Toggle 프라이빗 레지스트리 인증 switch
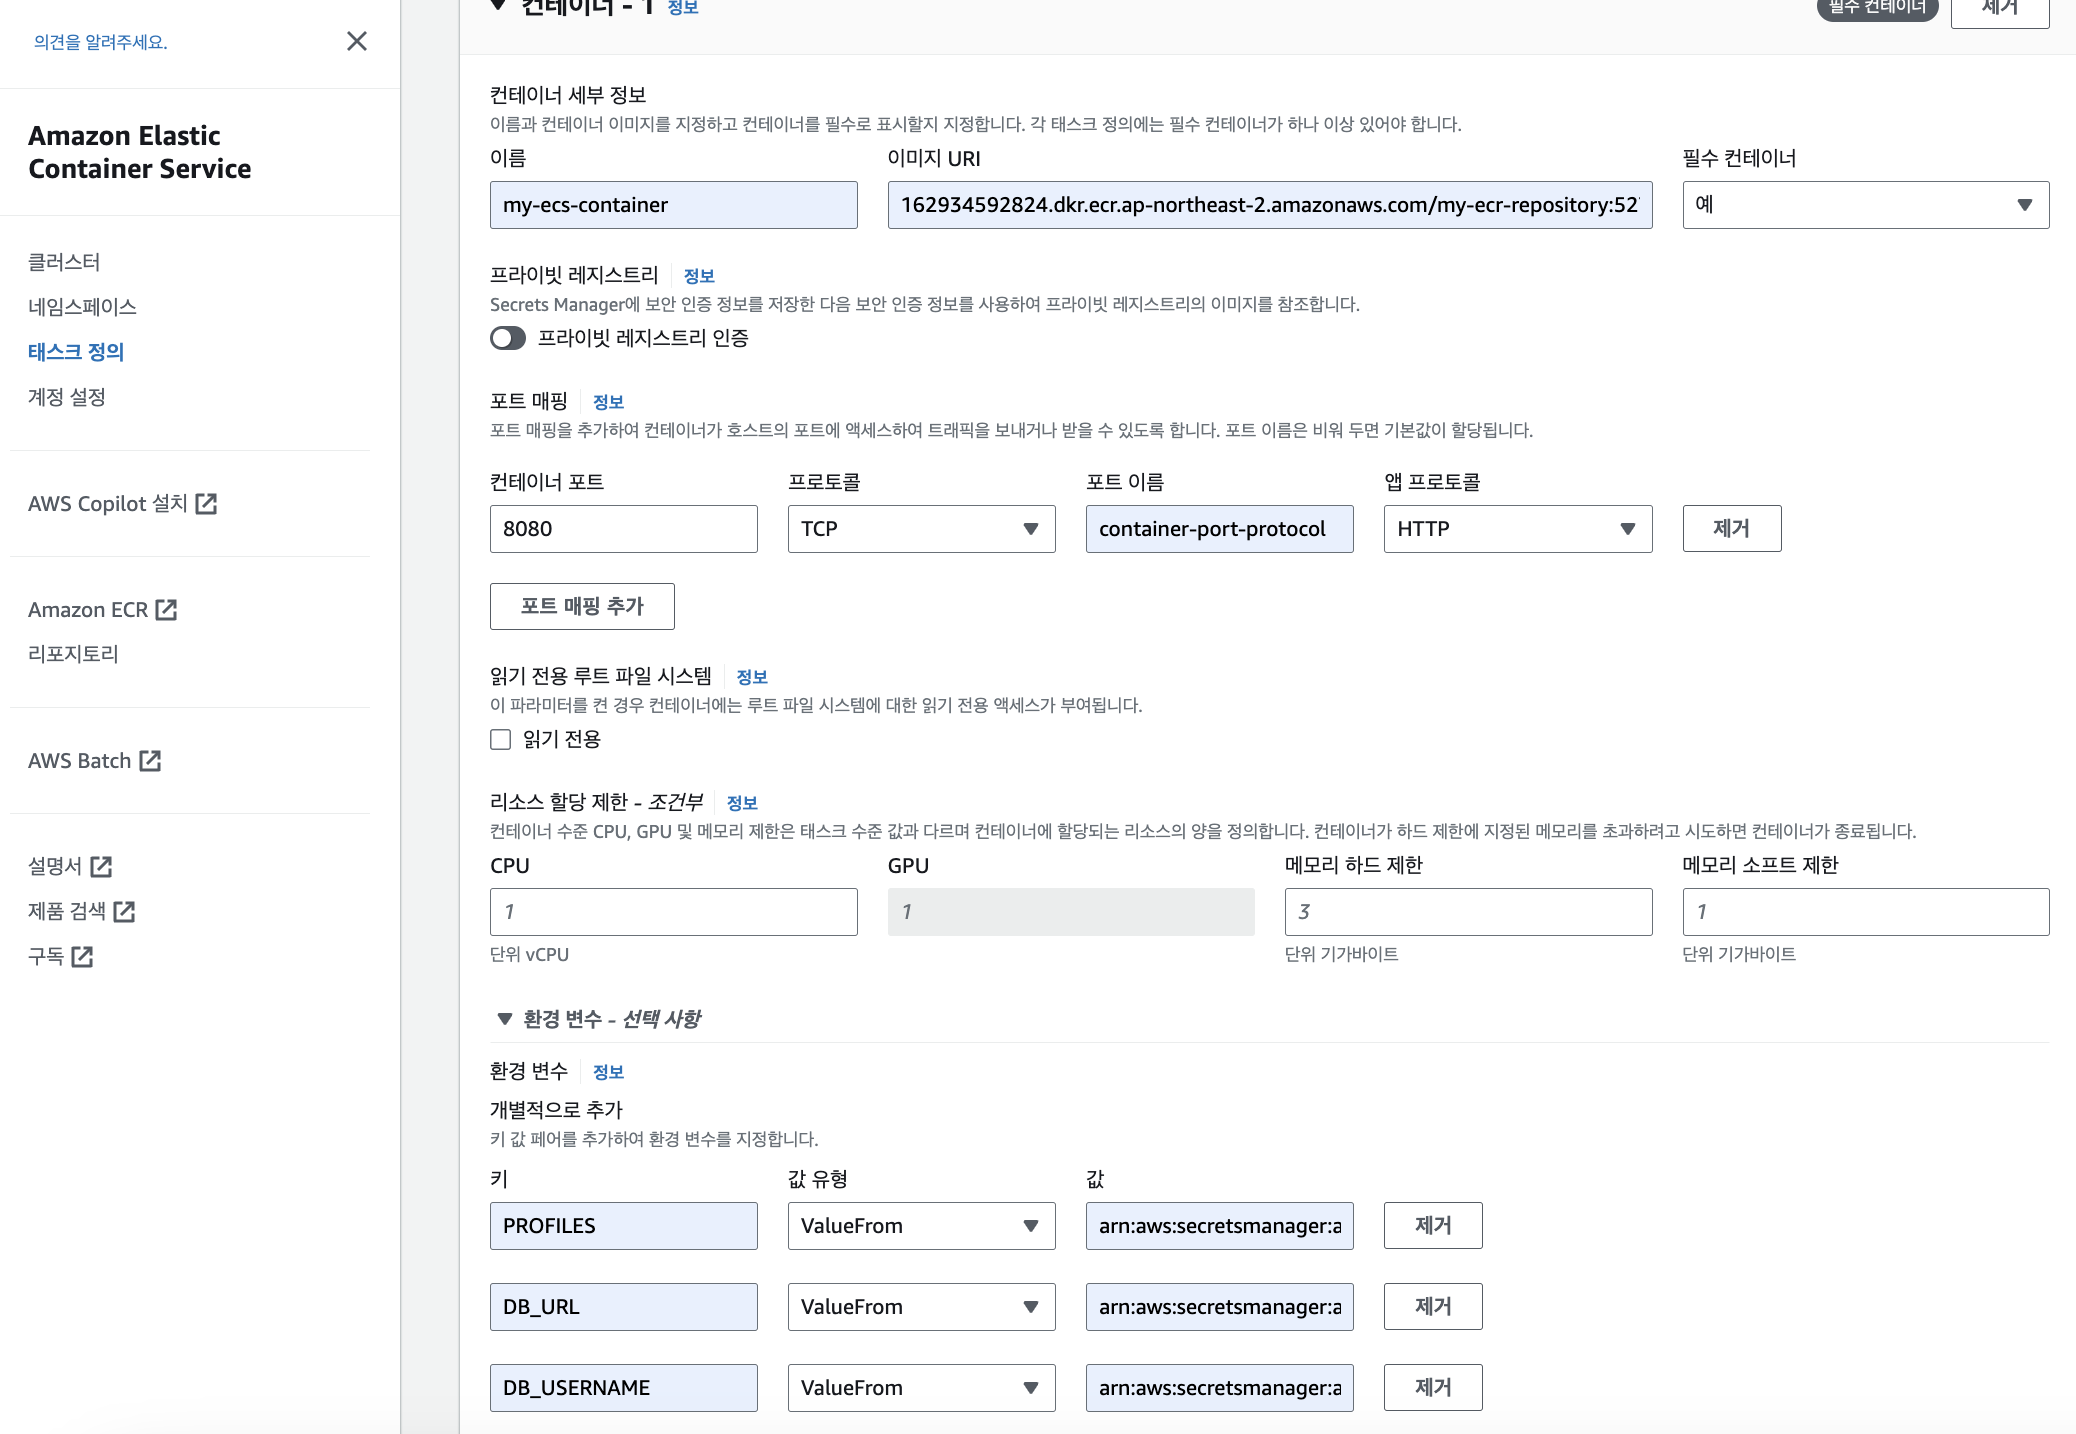The width and height of the screenshot is (2076, 1434). pos(508,338)
